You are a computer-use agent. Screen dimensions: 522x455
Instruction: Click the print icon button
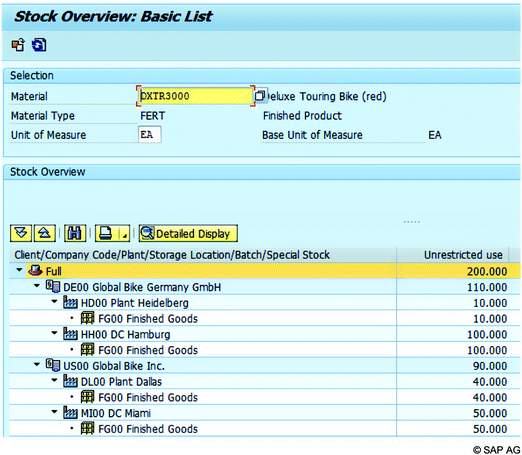click(x=106, y=233)
